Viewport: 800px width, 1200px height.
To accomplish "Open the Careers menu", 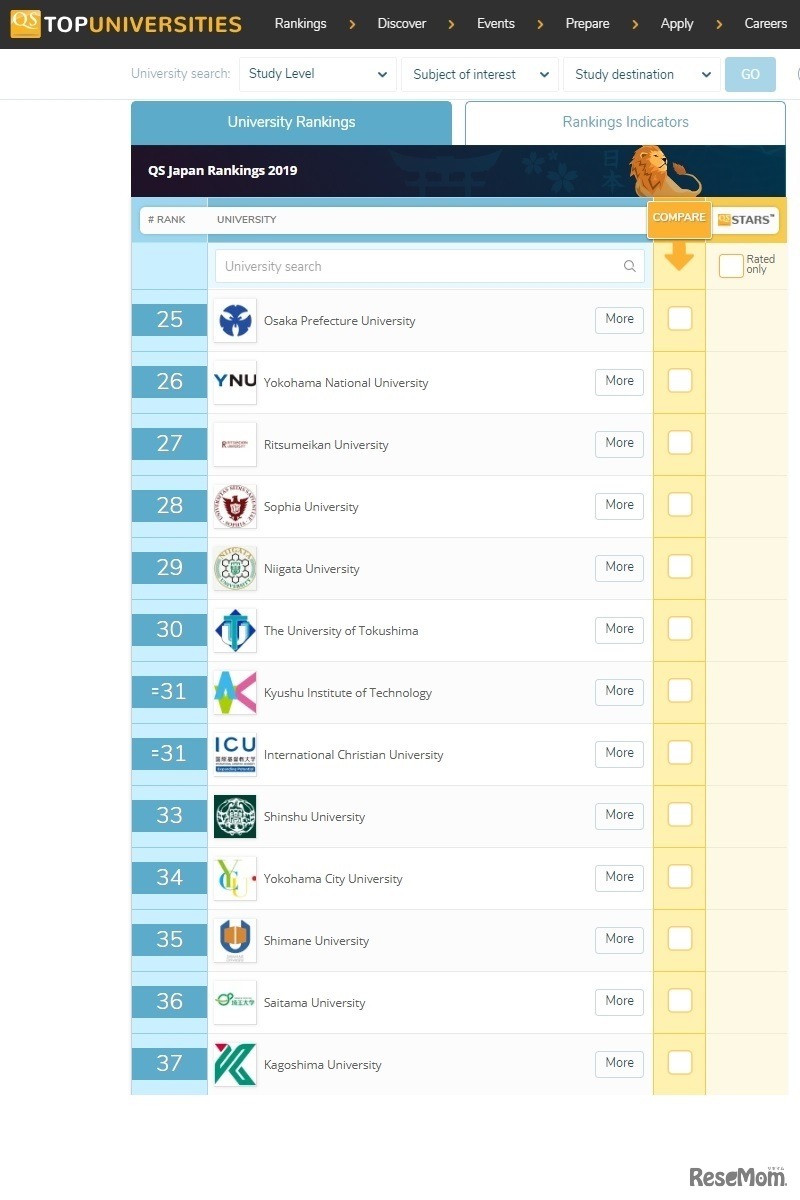I will (x=766, y=23).
